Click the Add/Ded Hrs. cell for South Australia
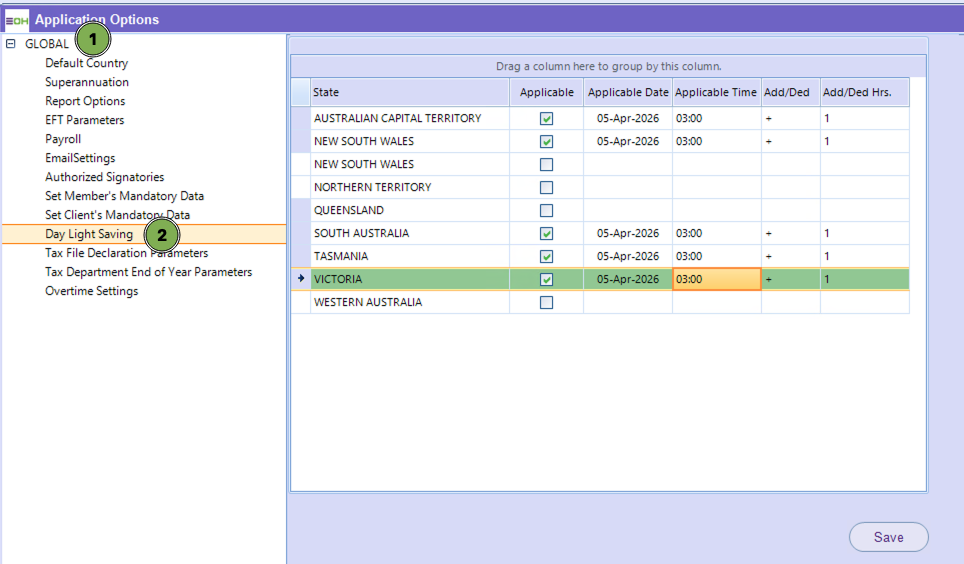 [864, 234]
